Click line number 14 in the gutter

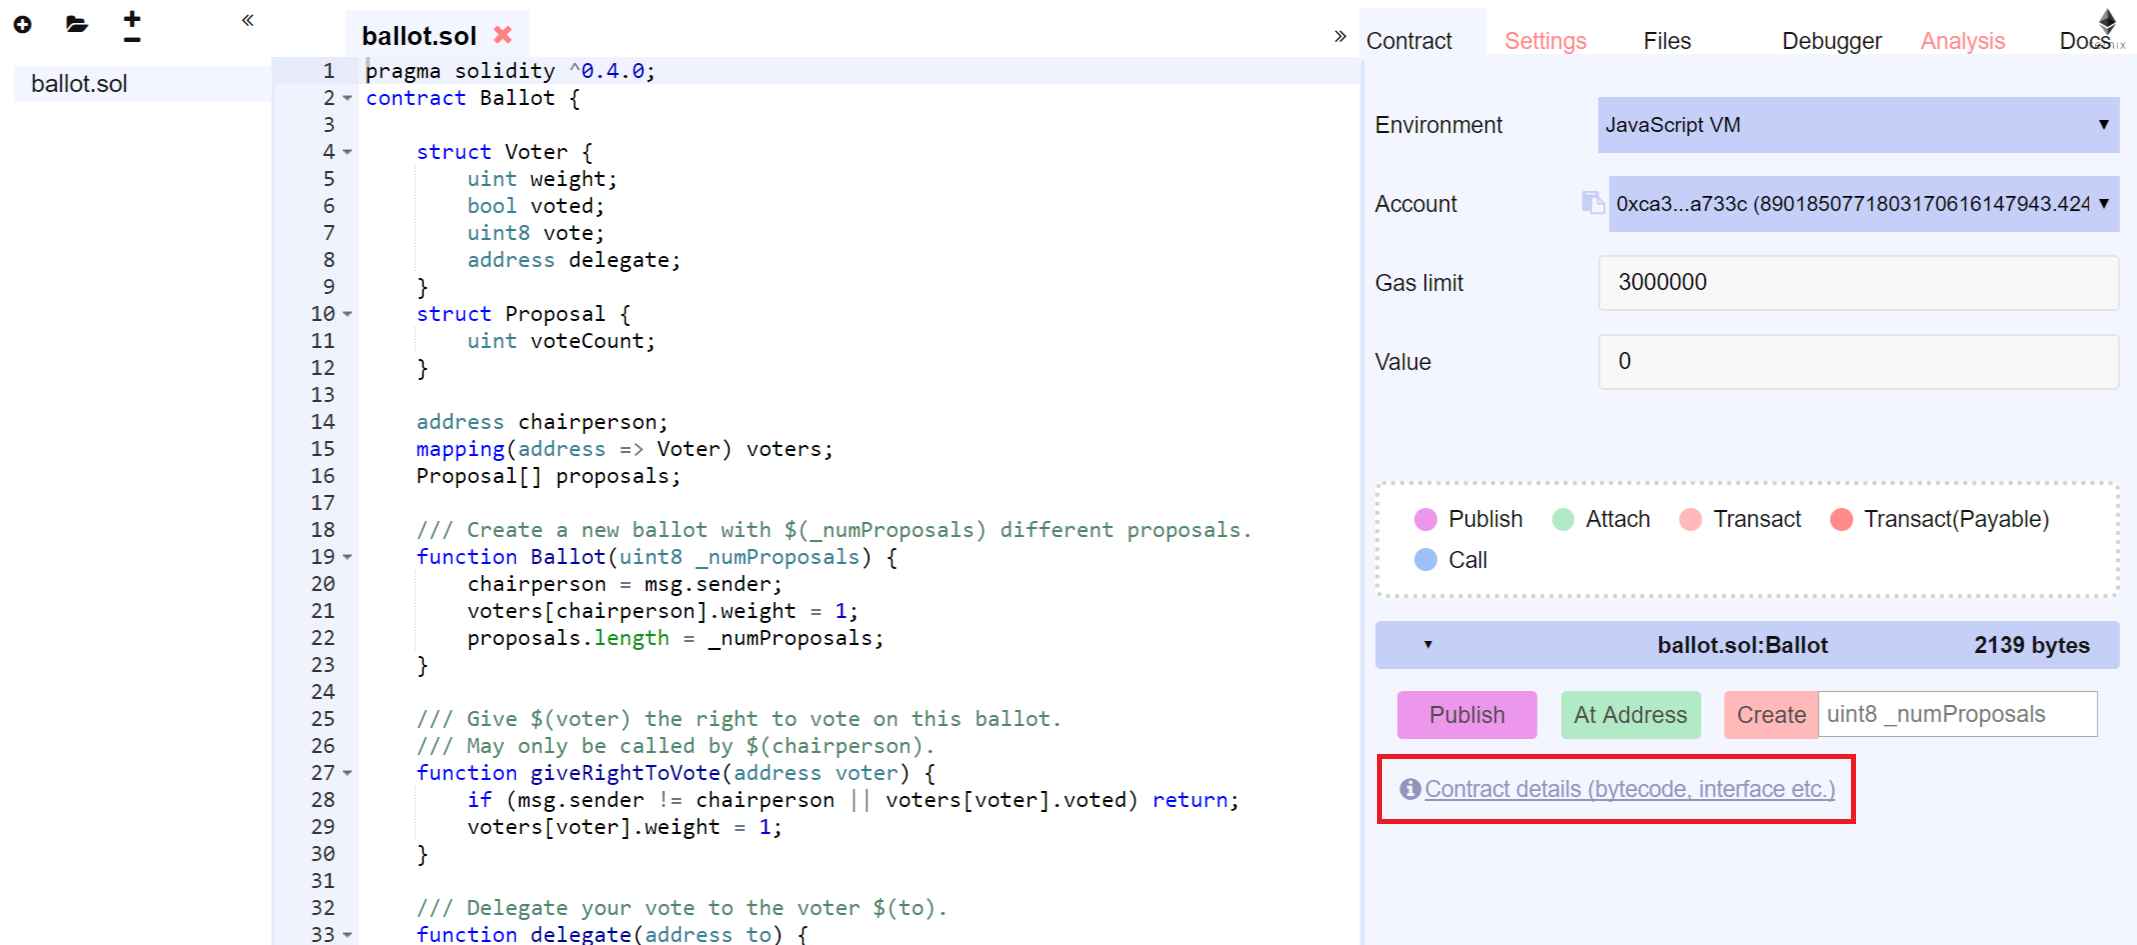pyautogui.click(x=323, y=422)
